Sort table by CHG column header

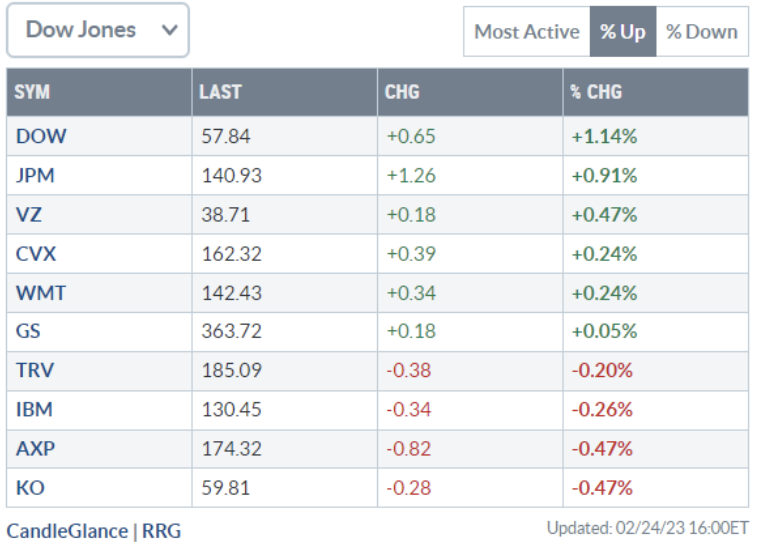pyautogui.click(x=402, y=92)
